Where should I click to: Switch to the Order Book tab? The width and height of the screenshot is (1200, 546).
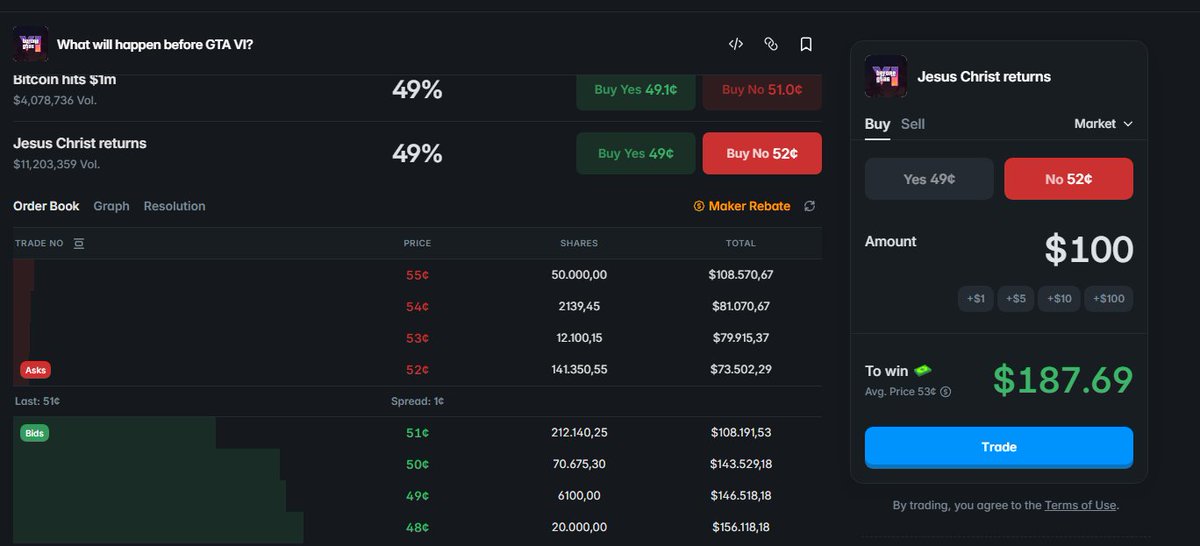click(x=46, y=206)
